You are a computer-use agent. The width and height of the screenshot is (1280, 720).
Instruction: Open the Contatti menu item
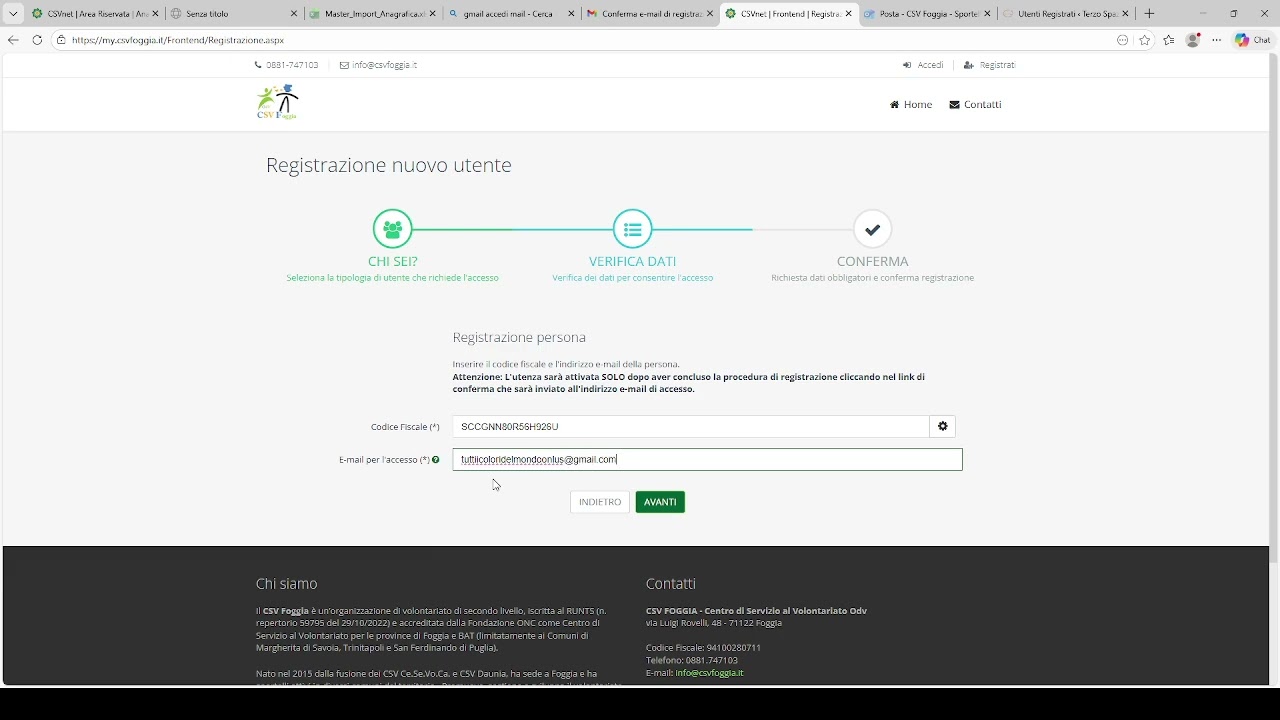[x=975, y=105]
